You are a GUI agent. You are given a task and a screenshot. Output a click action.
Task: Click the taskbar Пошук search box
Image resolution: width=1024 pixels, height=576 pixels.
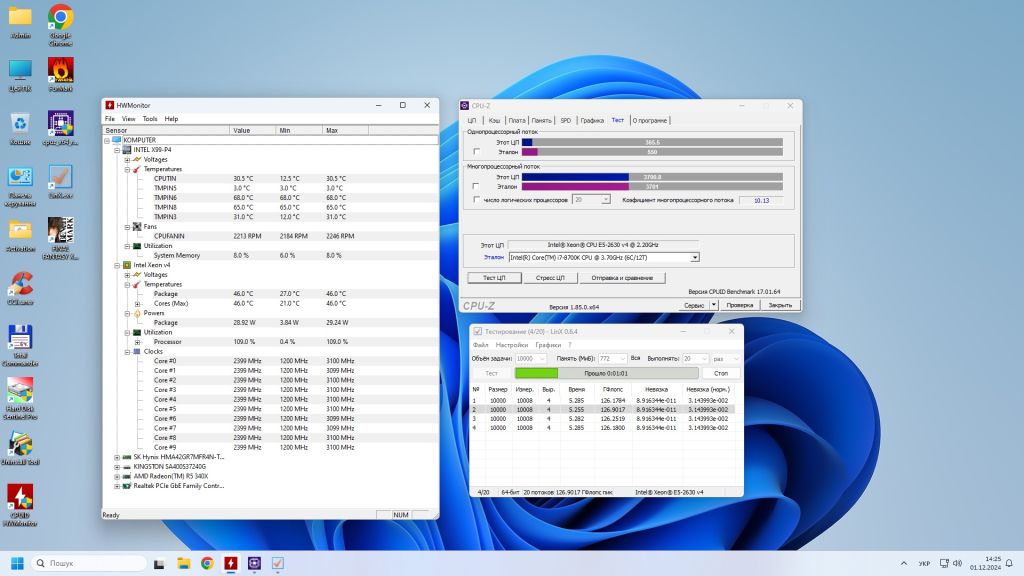(x=88, y=563)
